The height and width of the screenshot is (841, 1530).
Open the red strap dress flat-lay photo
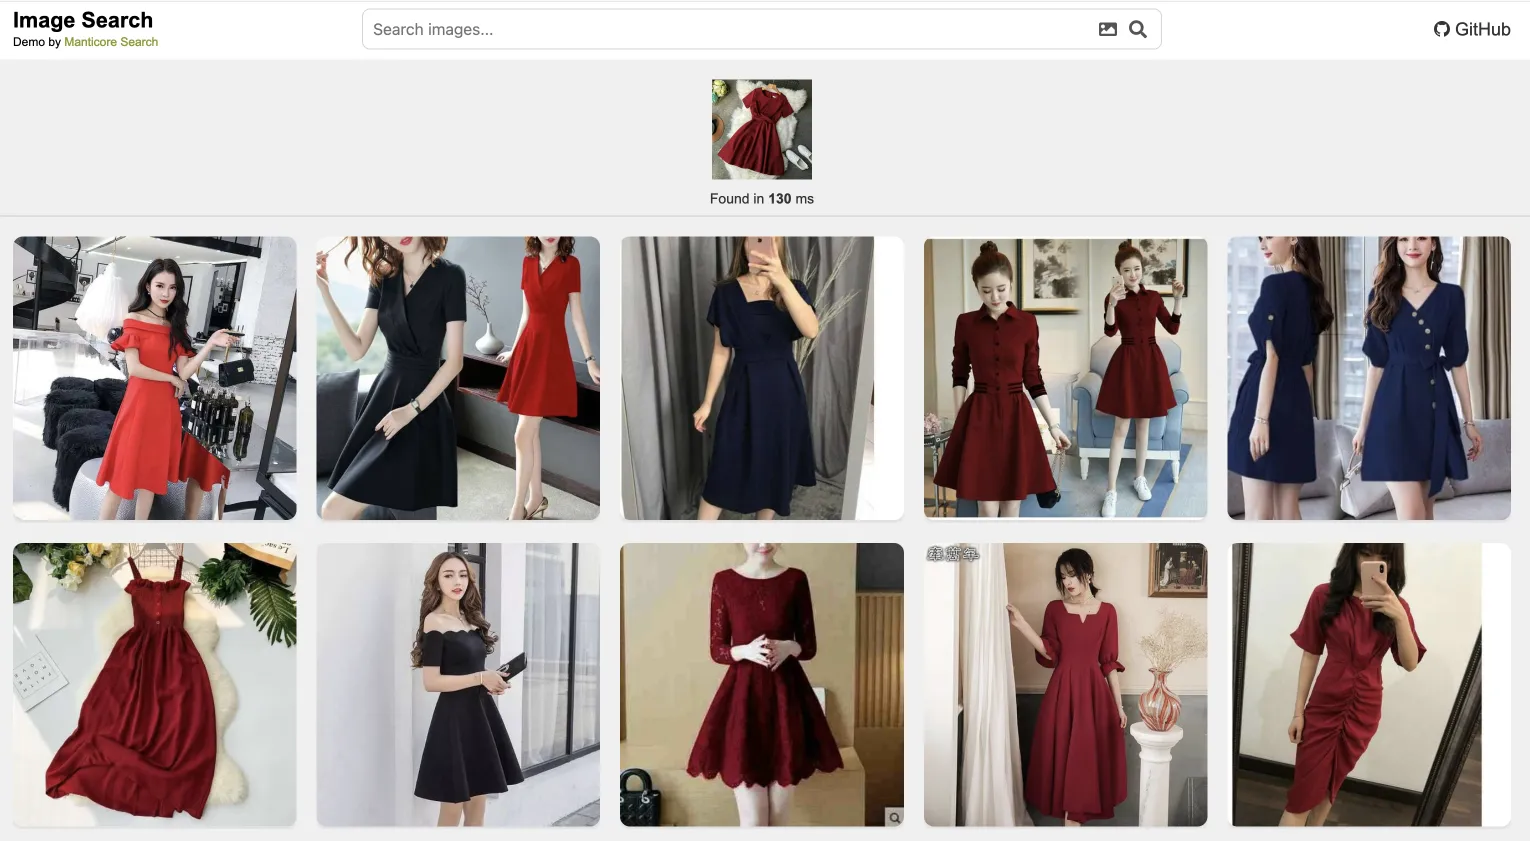click(154, 685)
